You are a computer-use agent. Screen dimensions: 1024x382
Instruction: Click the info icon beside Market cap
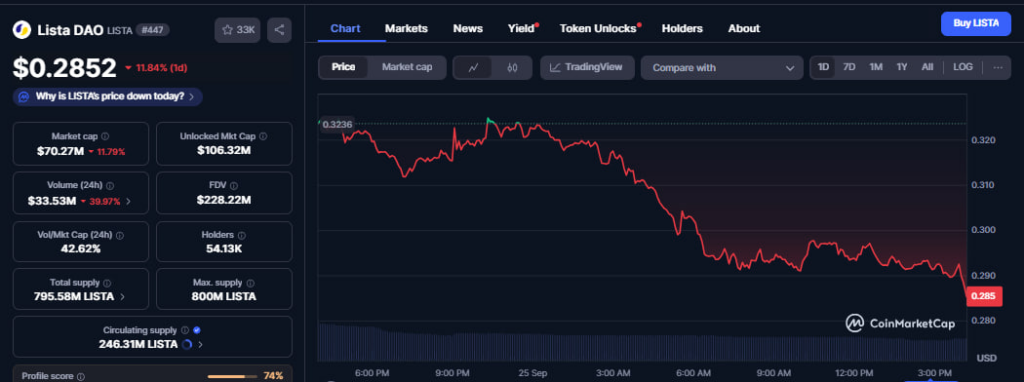click(105, 136)
